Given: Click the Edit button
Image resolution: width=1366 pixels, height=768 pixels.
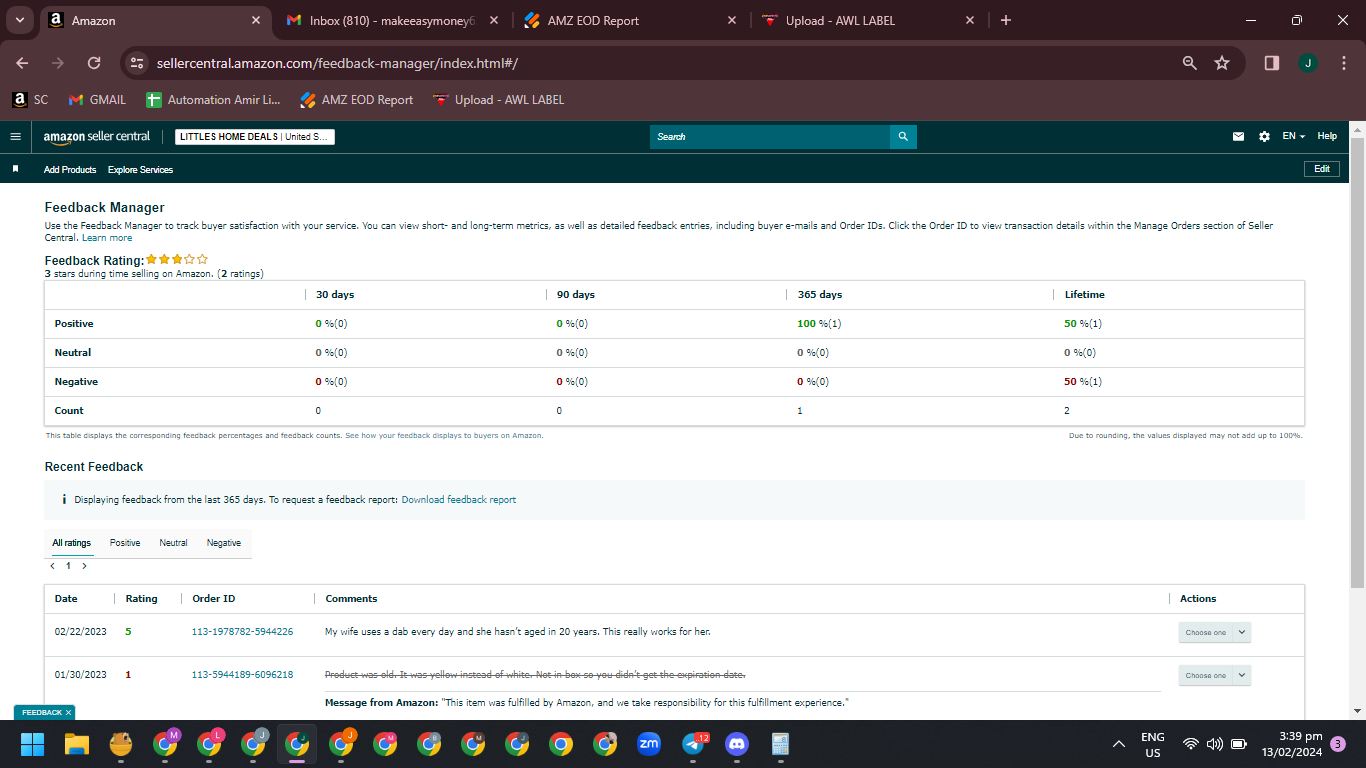Looking at the screenshot, I should click(x=1322, y=169).
